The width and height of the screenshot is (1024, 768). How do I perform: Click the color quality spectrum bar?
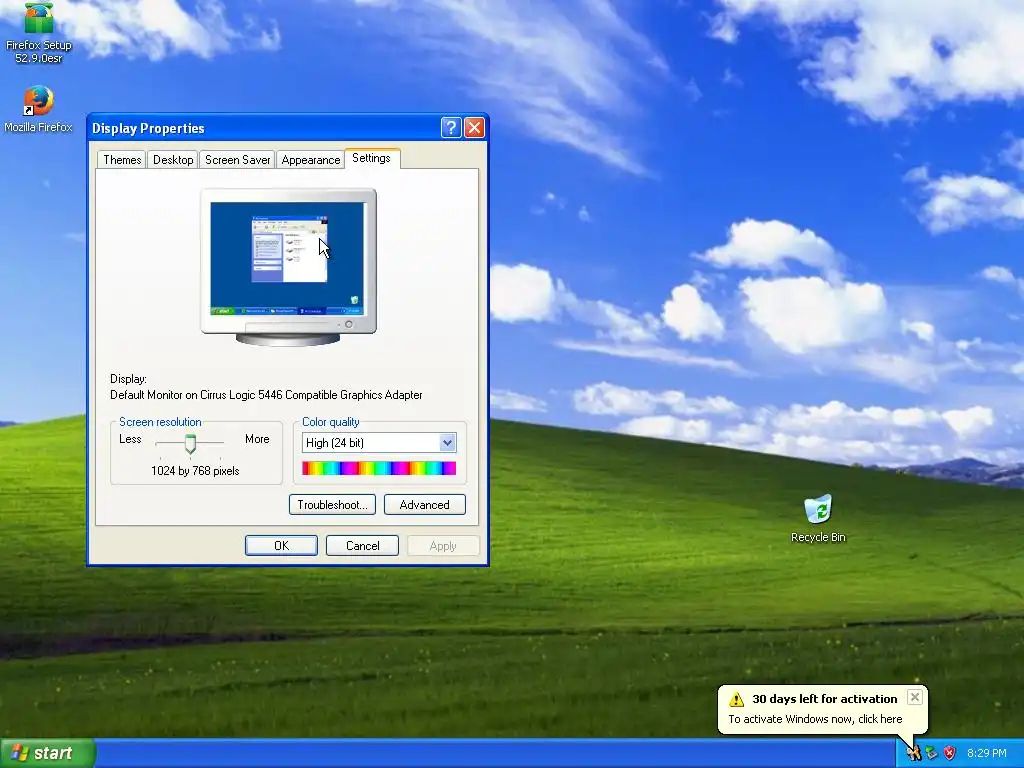(379, 468)
